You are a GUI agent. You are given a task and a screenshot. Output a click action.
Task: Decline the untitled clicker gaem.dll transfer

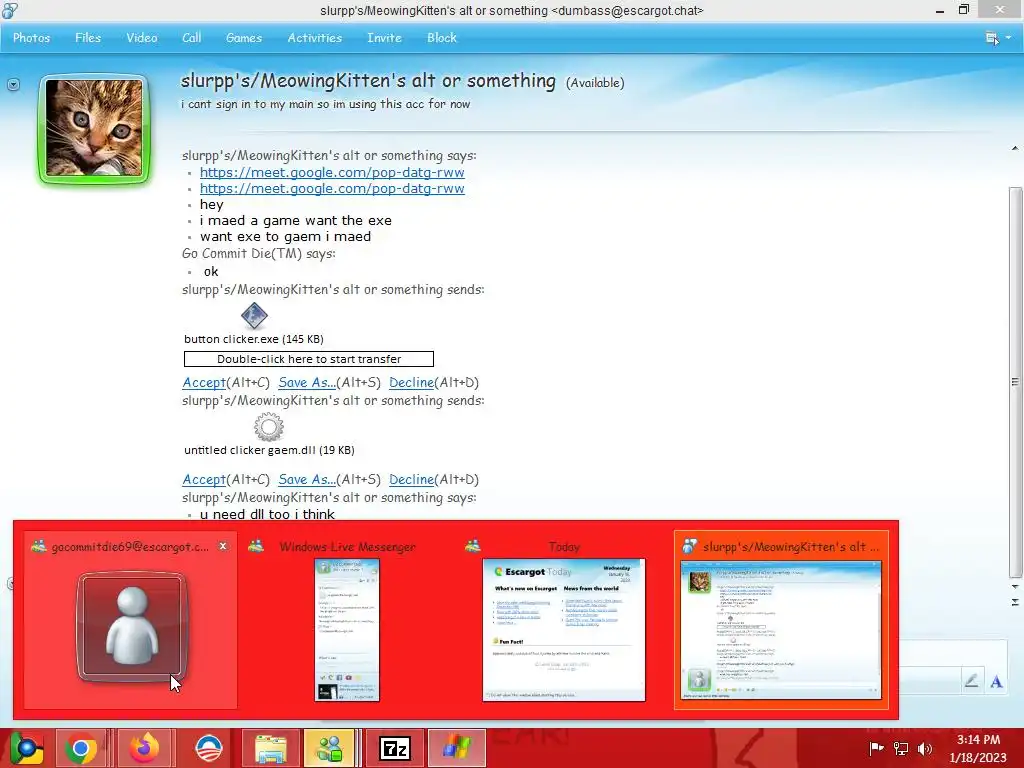click(411, 479)
